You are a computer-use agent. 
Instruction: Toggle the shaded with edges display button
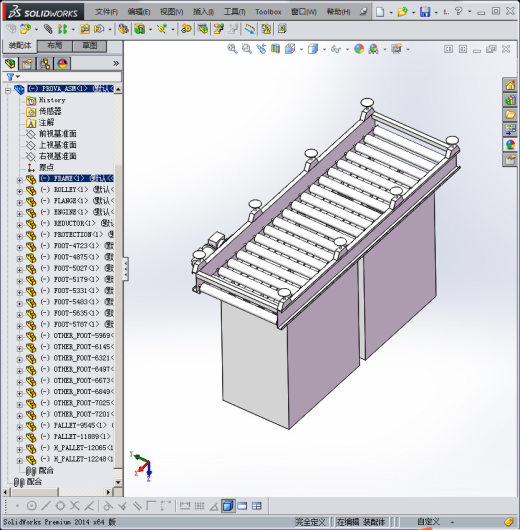[228, 506]
